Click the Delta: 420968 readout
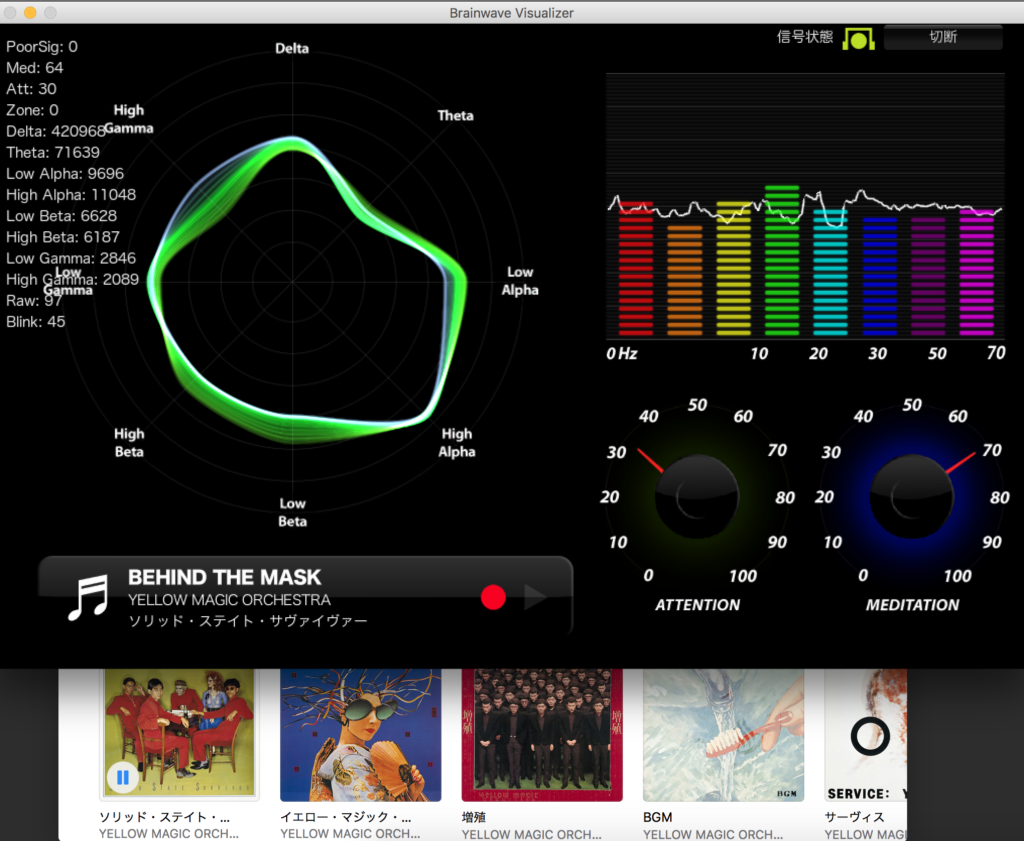 click(x=56, y=131)
